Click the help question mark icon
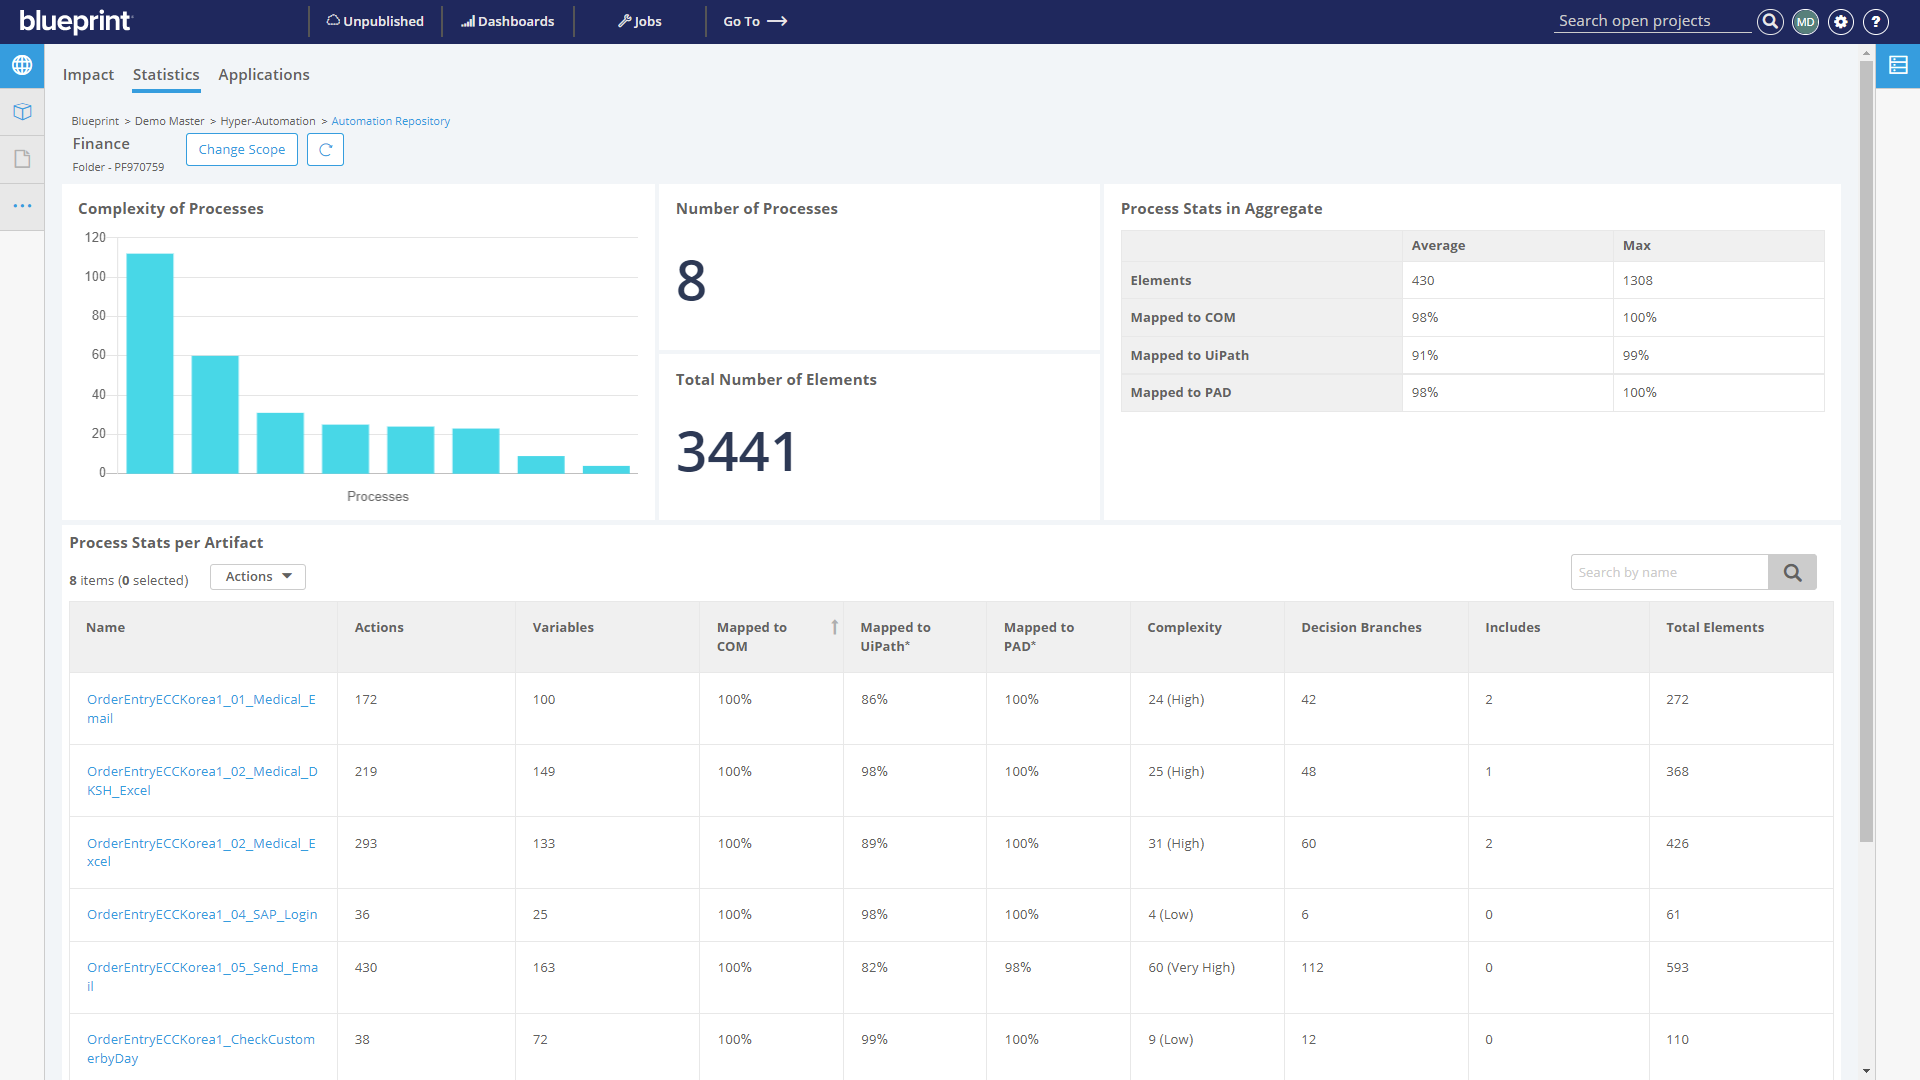The height and width of the screenshot is (1080, 1920). [x=1876, y=22]
